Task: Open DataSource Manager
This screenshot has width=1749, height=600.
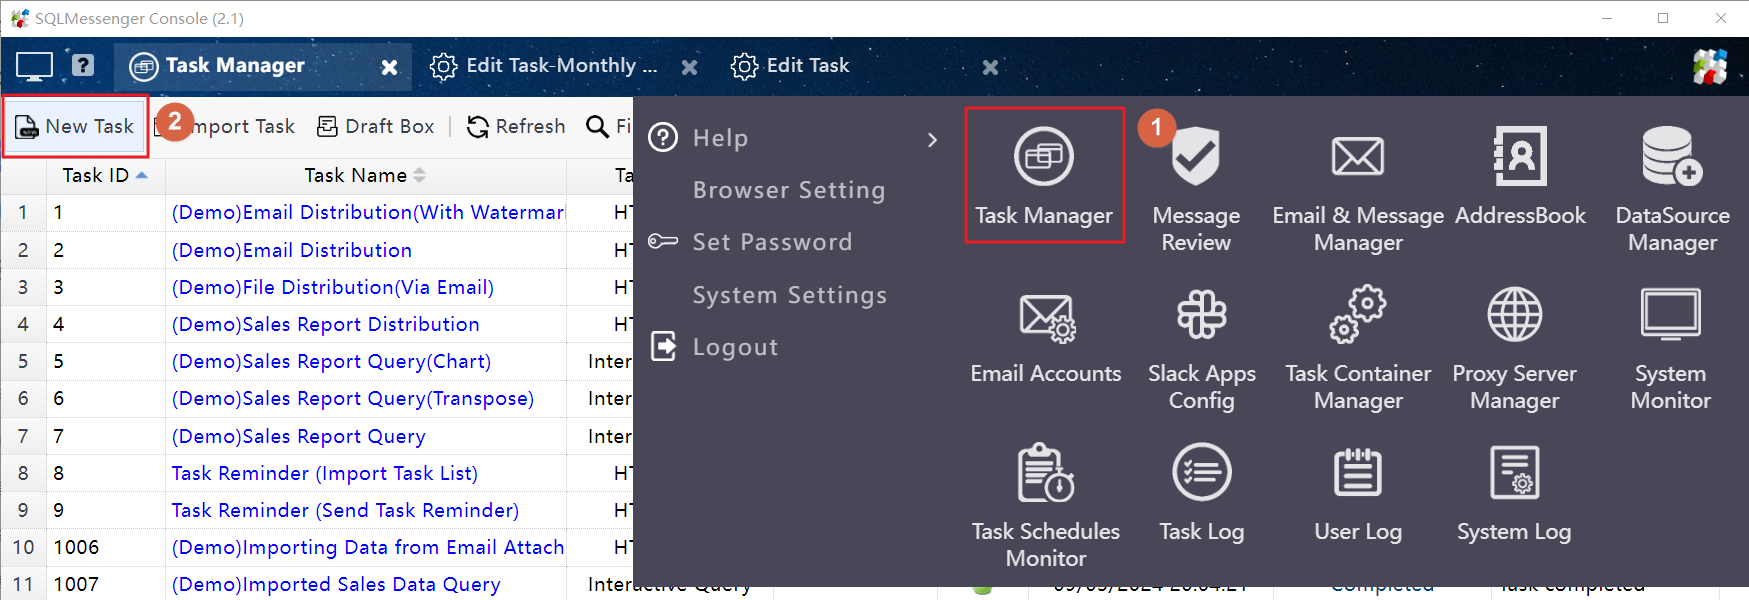Action: 1672,190
